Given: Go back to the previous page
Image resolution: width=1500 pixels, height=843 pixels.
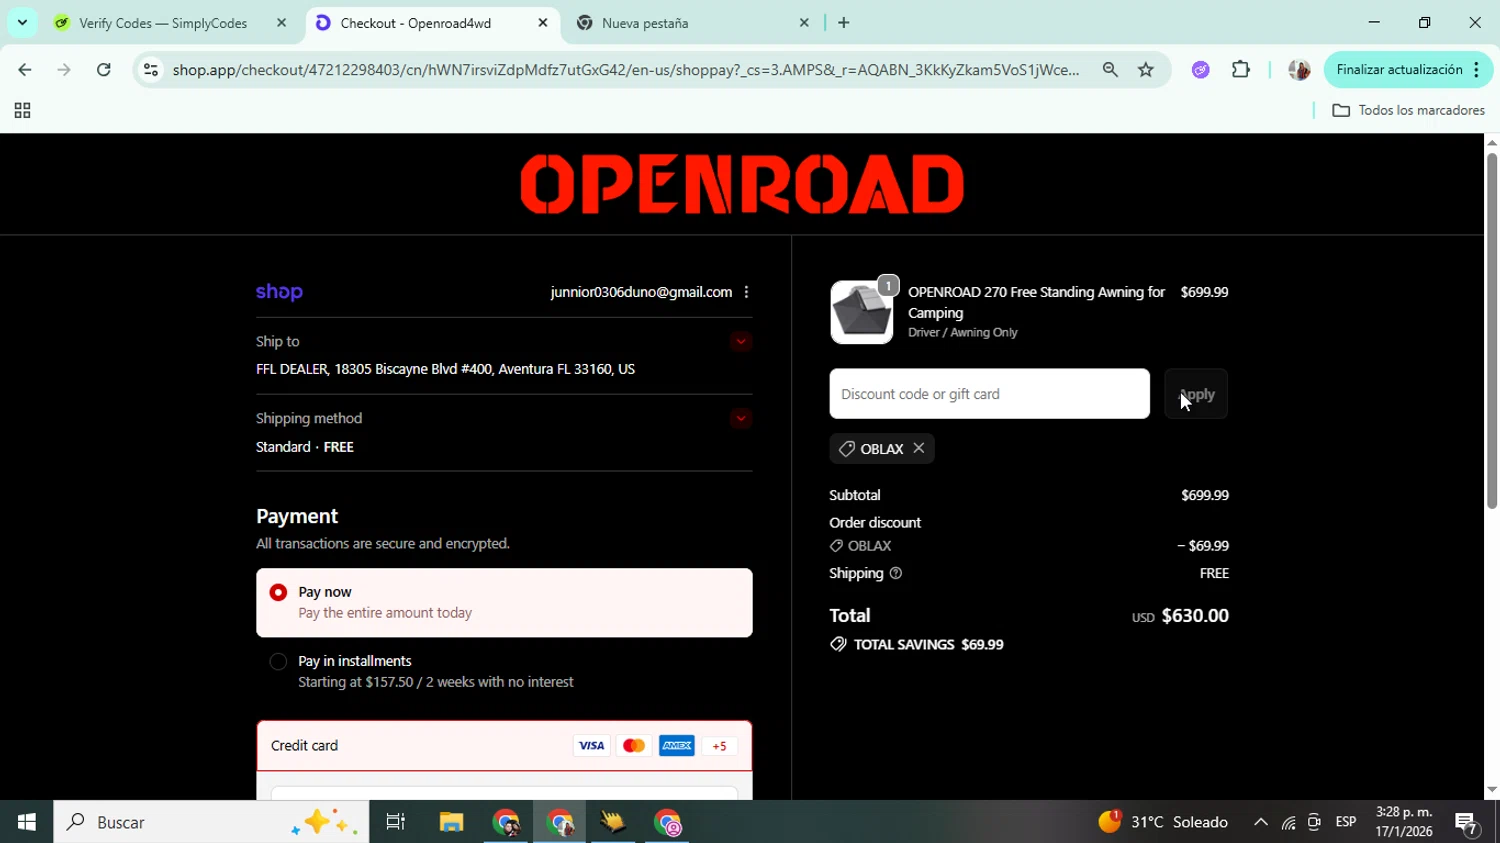Looking at the screenshot, I should [x=24, y=70].
